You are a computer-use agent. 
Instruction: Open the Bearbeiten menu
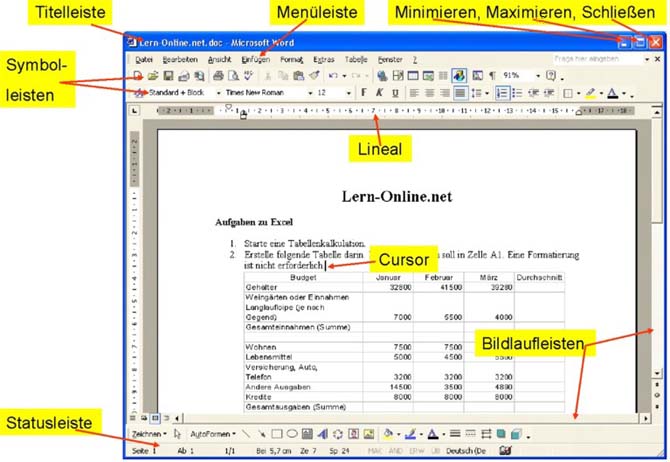click(x=180, y=60)
